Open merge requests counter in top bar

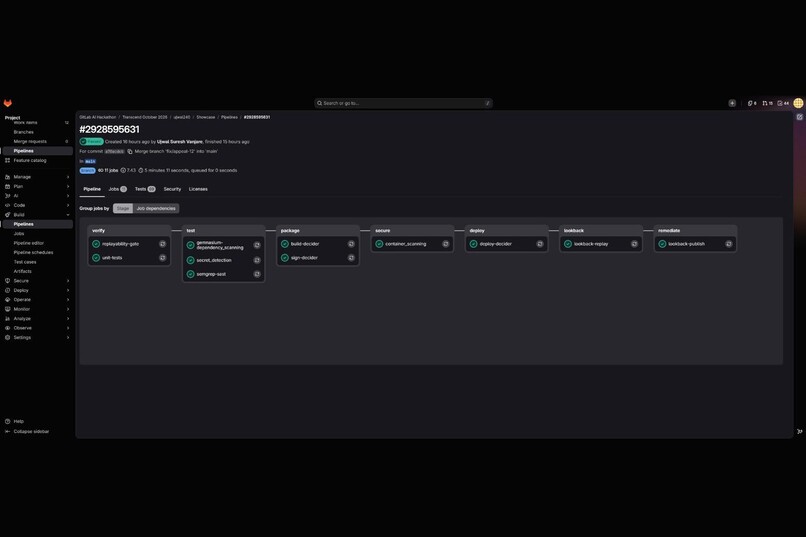click(767, 103)
